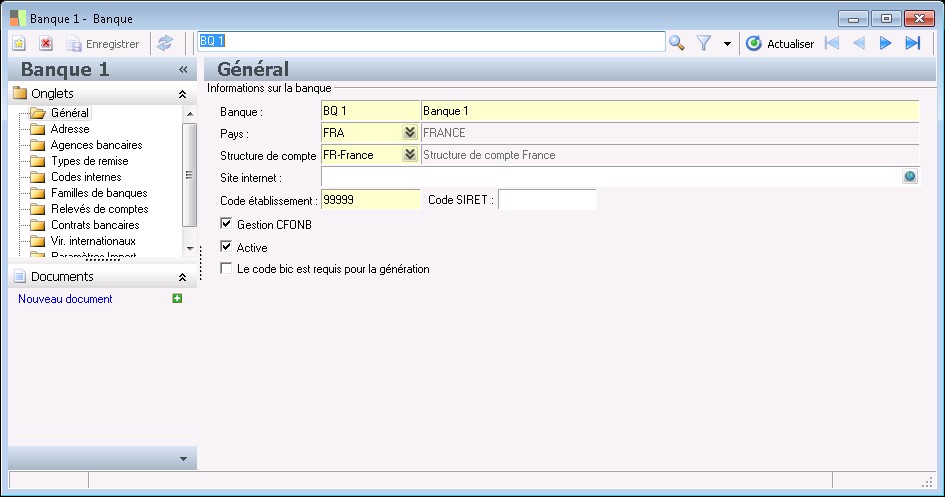Open the filter dropdown arrow
This screenshot has height=497, width=945.
(727, 44)
